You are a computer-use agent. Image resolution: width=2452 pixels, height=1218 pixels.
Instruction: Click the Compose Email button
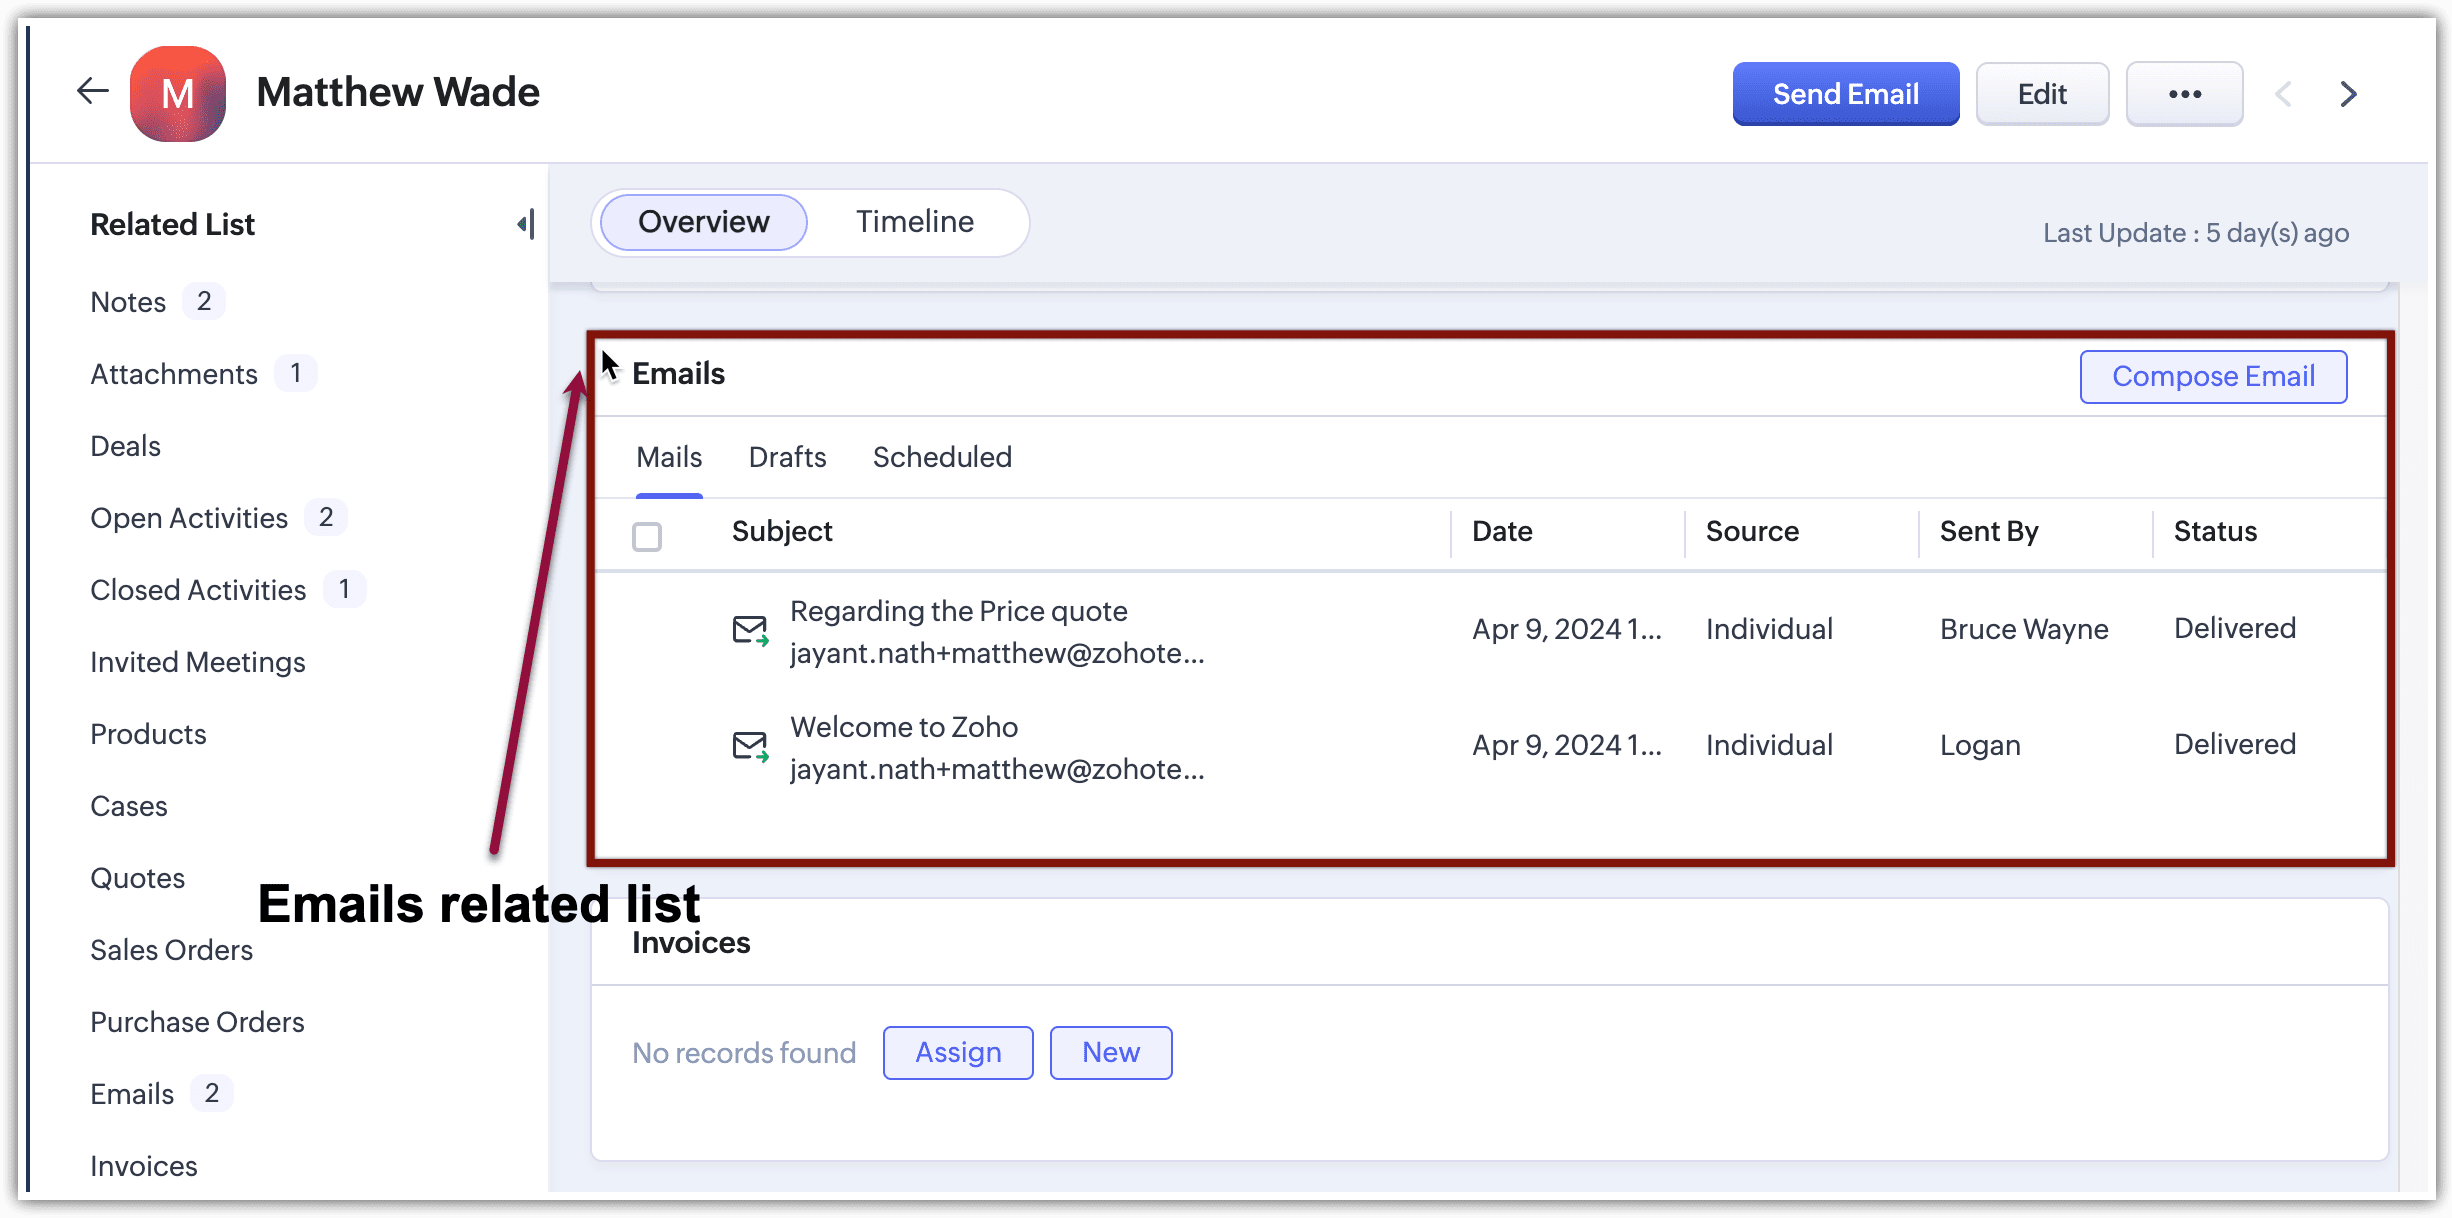pyautogui.click(x=2213, y=377)
